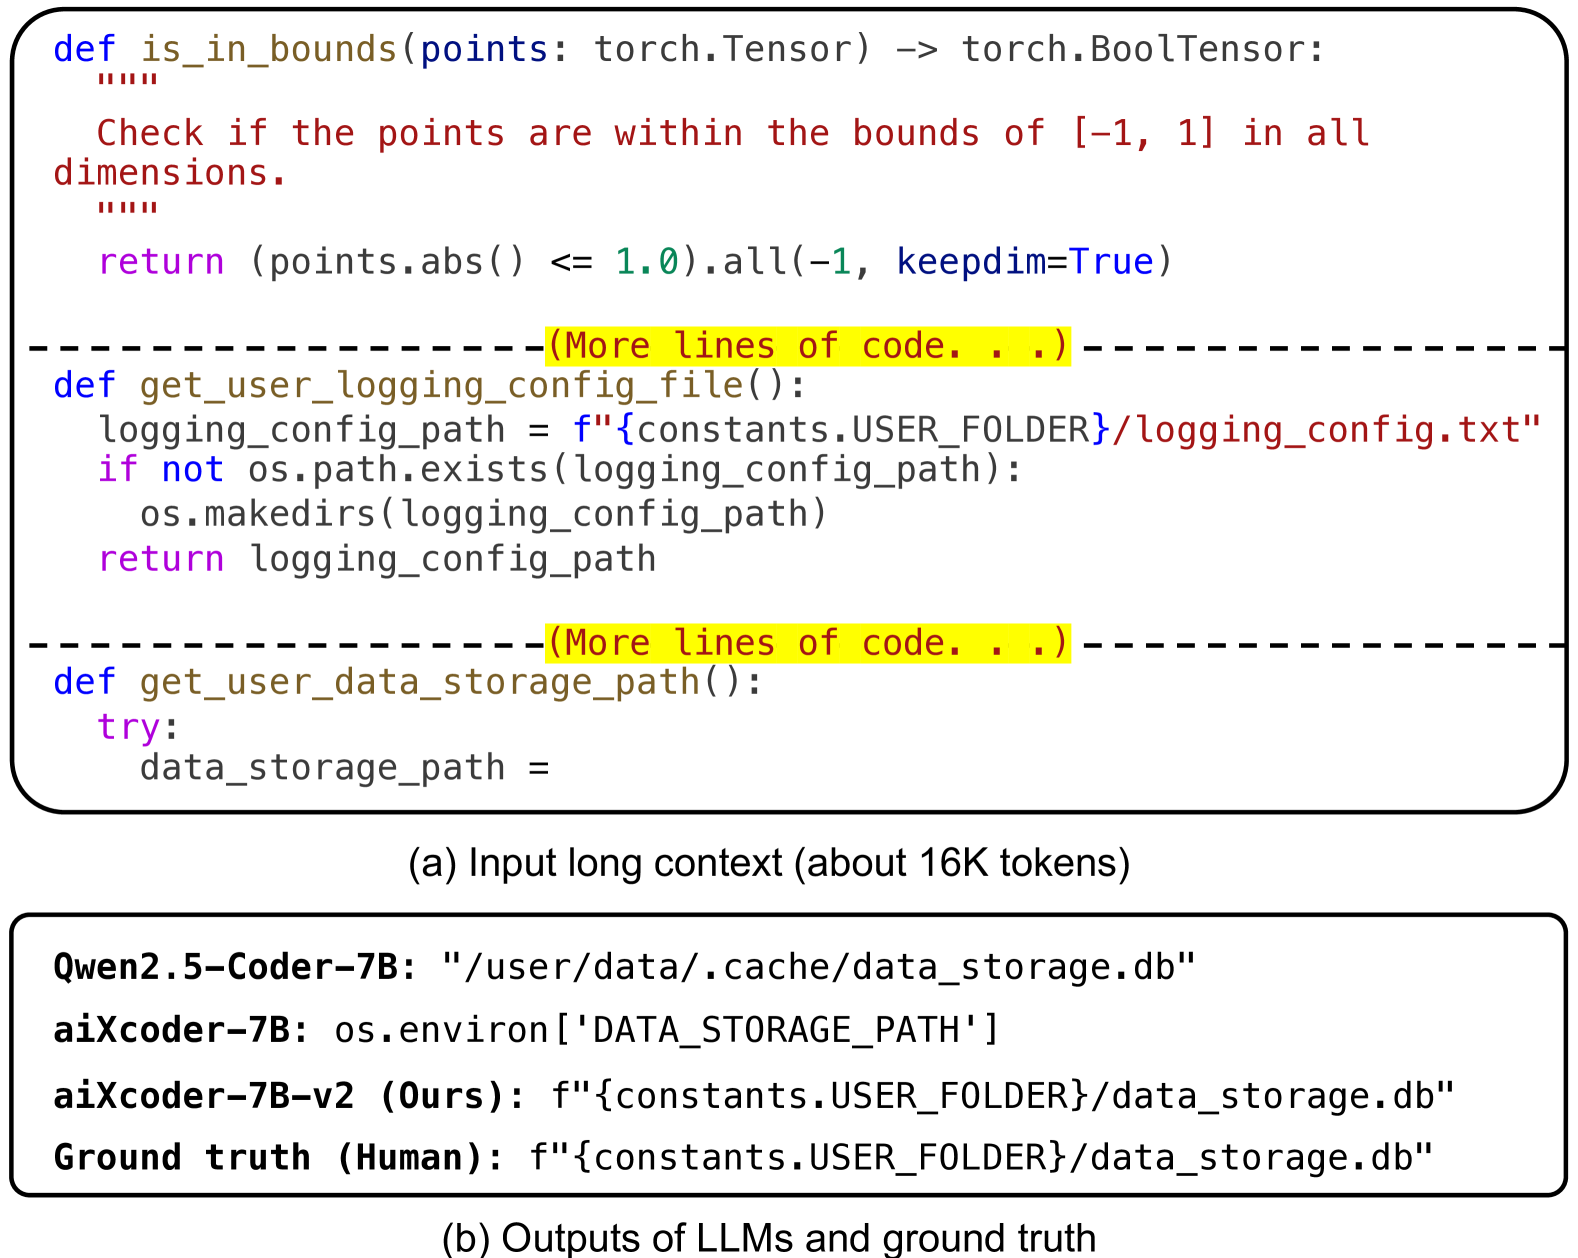Click the "Ground truth (Human):" label

point(279,1157)
